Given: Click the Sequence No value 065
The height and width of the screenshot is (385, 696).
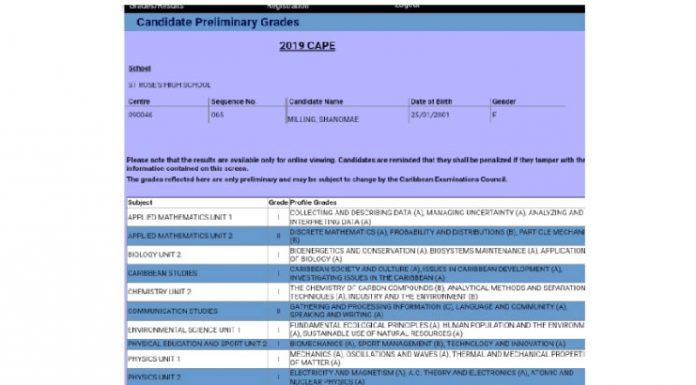Looking at the screenshot, I should pos(218,115).
